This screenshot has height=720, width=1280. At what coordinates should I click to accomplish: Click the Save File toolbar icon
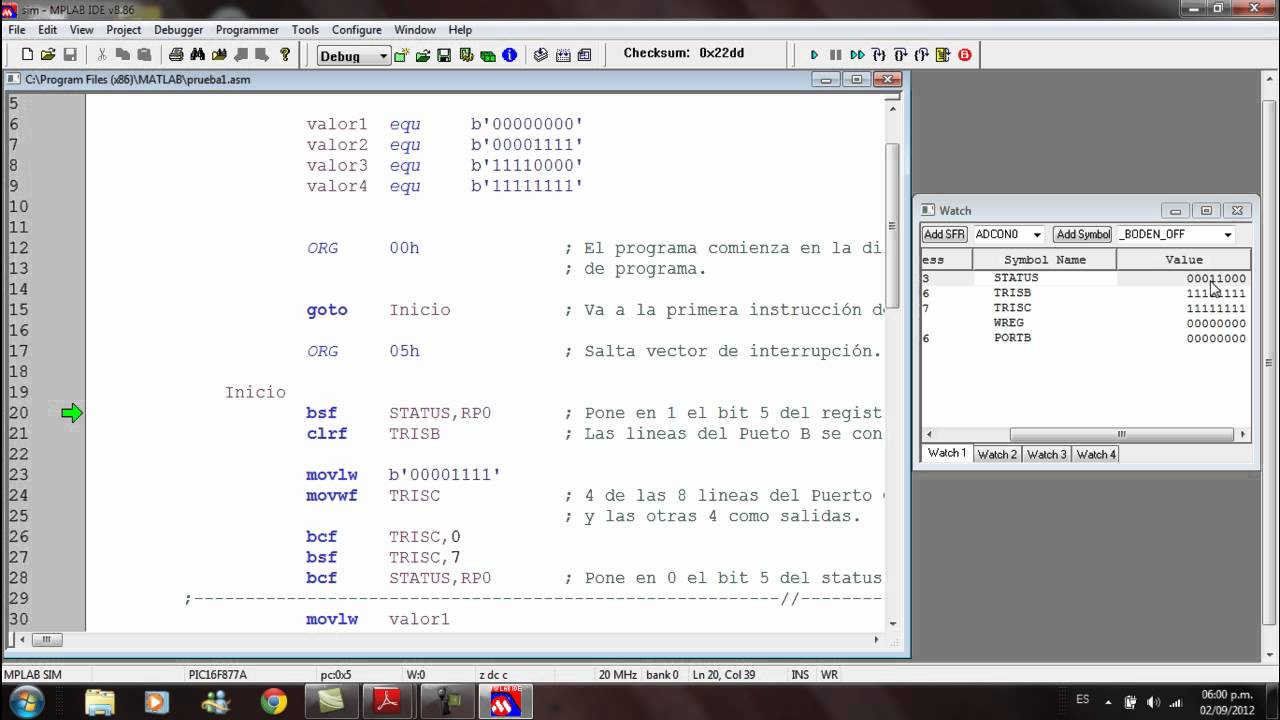click(x=70, y=55)
